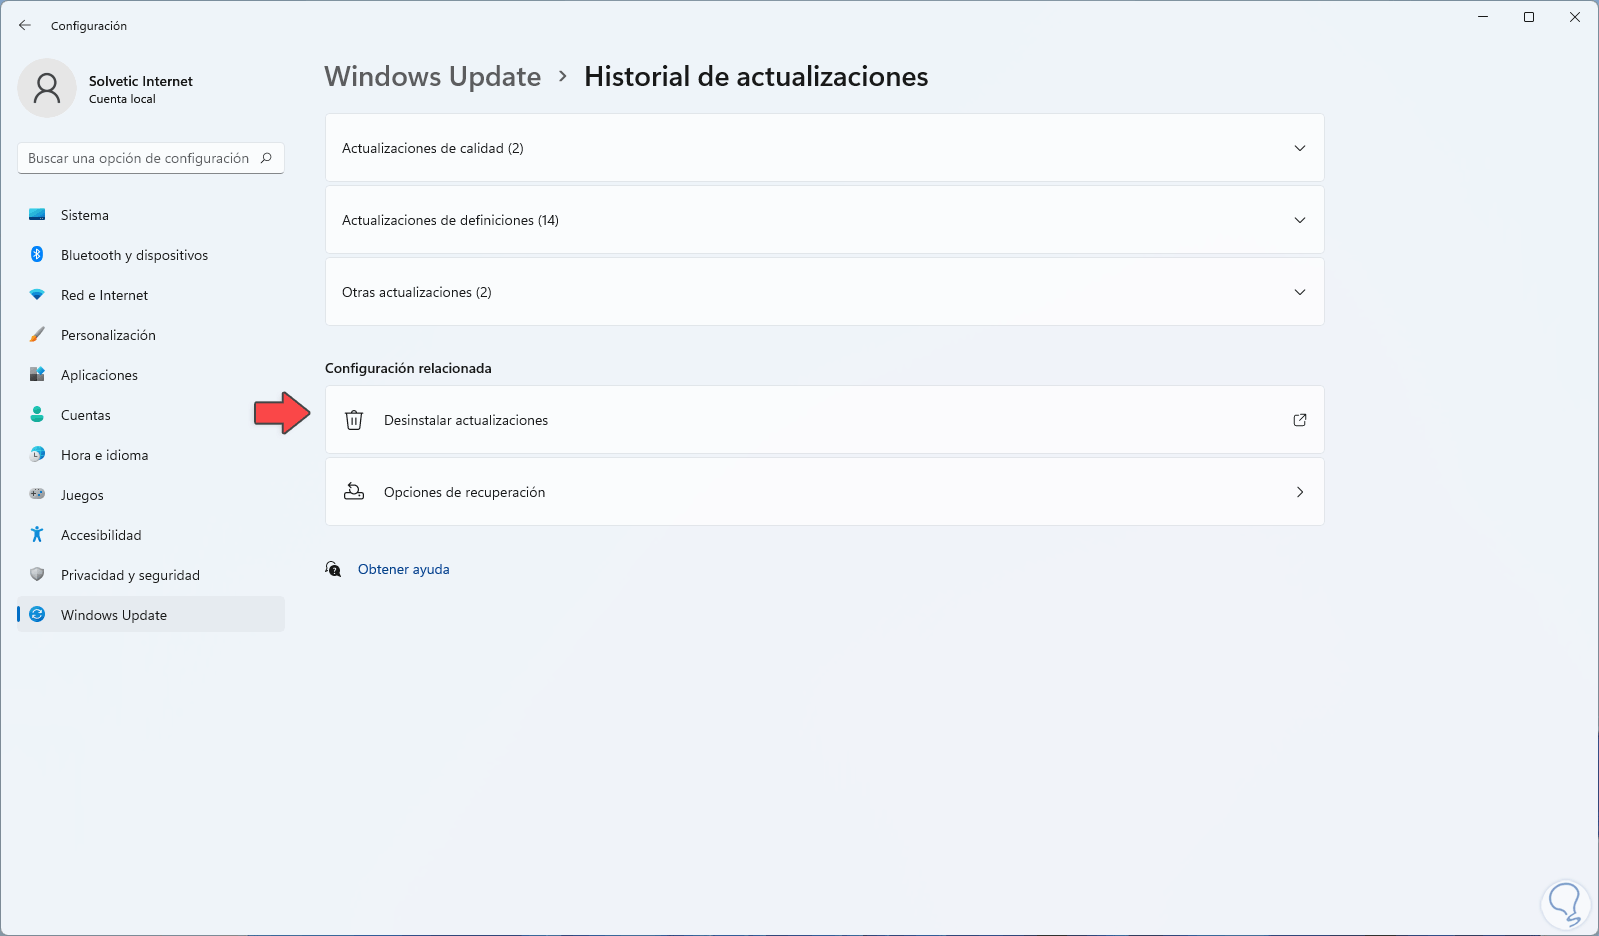The width and height of the screenshot is (1599, 936).
Task: Select Windows Update in sidebar
Action: [151, 615]
